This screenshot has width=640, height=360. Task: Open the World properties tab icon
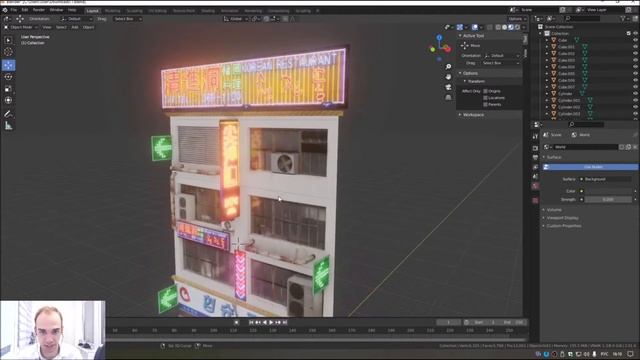click(535, 186)
